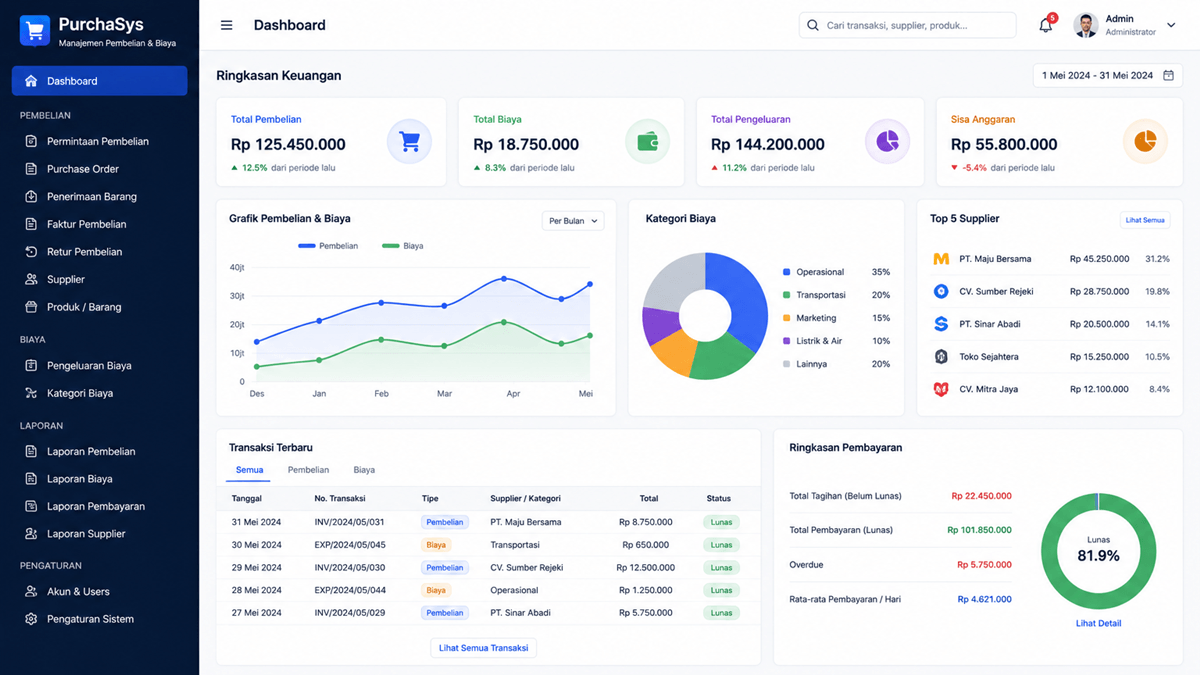Expand the Admin profile menu chevron
The height and width of the screenshot is (675, 1200).
pyautogui.click(x=1172, y=25)
